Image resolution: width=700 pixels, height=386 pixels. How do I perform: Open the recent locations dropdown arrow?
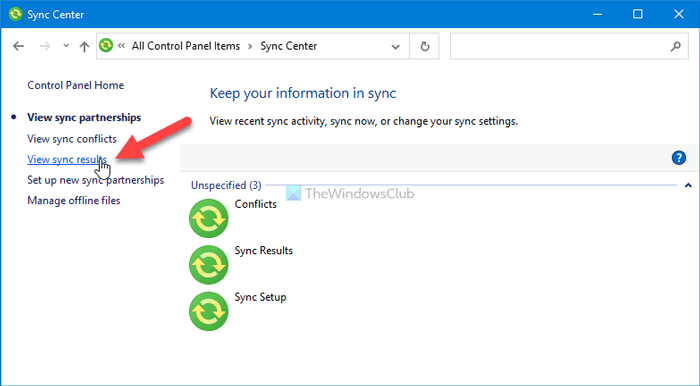(66, 46)
